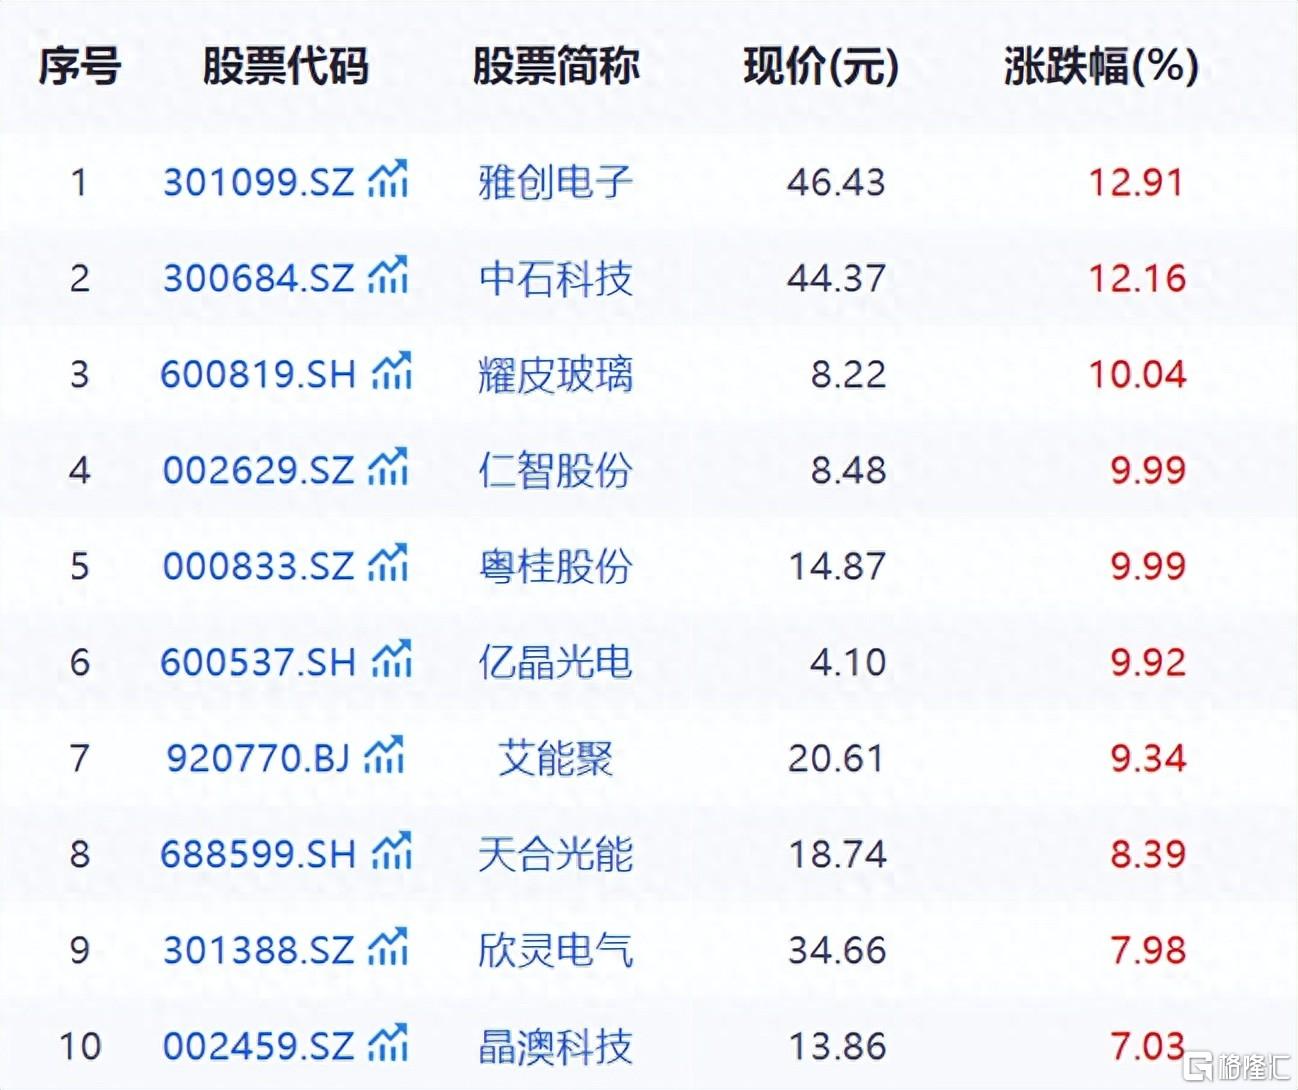Sort by the 现价(元) column header
The height and width of the screenshot is (1090, 1298).
[x=820, y=66]
